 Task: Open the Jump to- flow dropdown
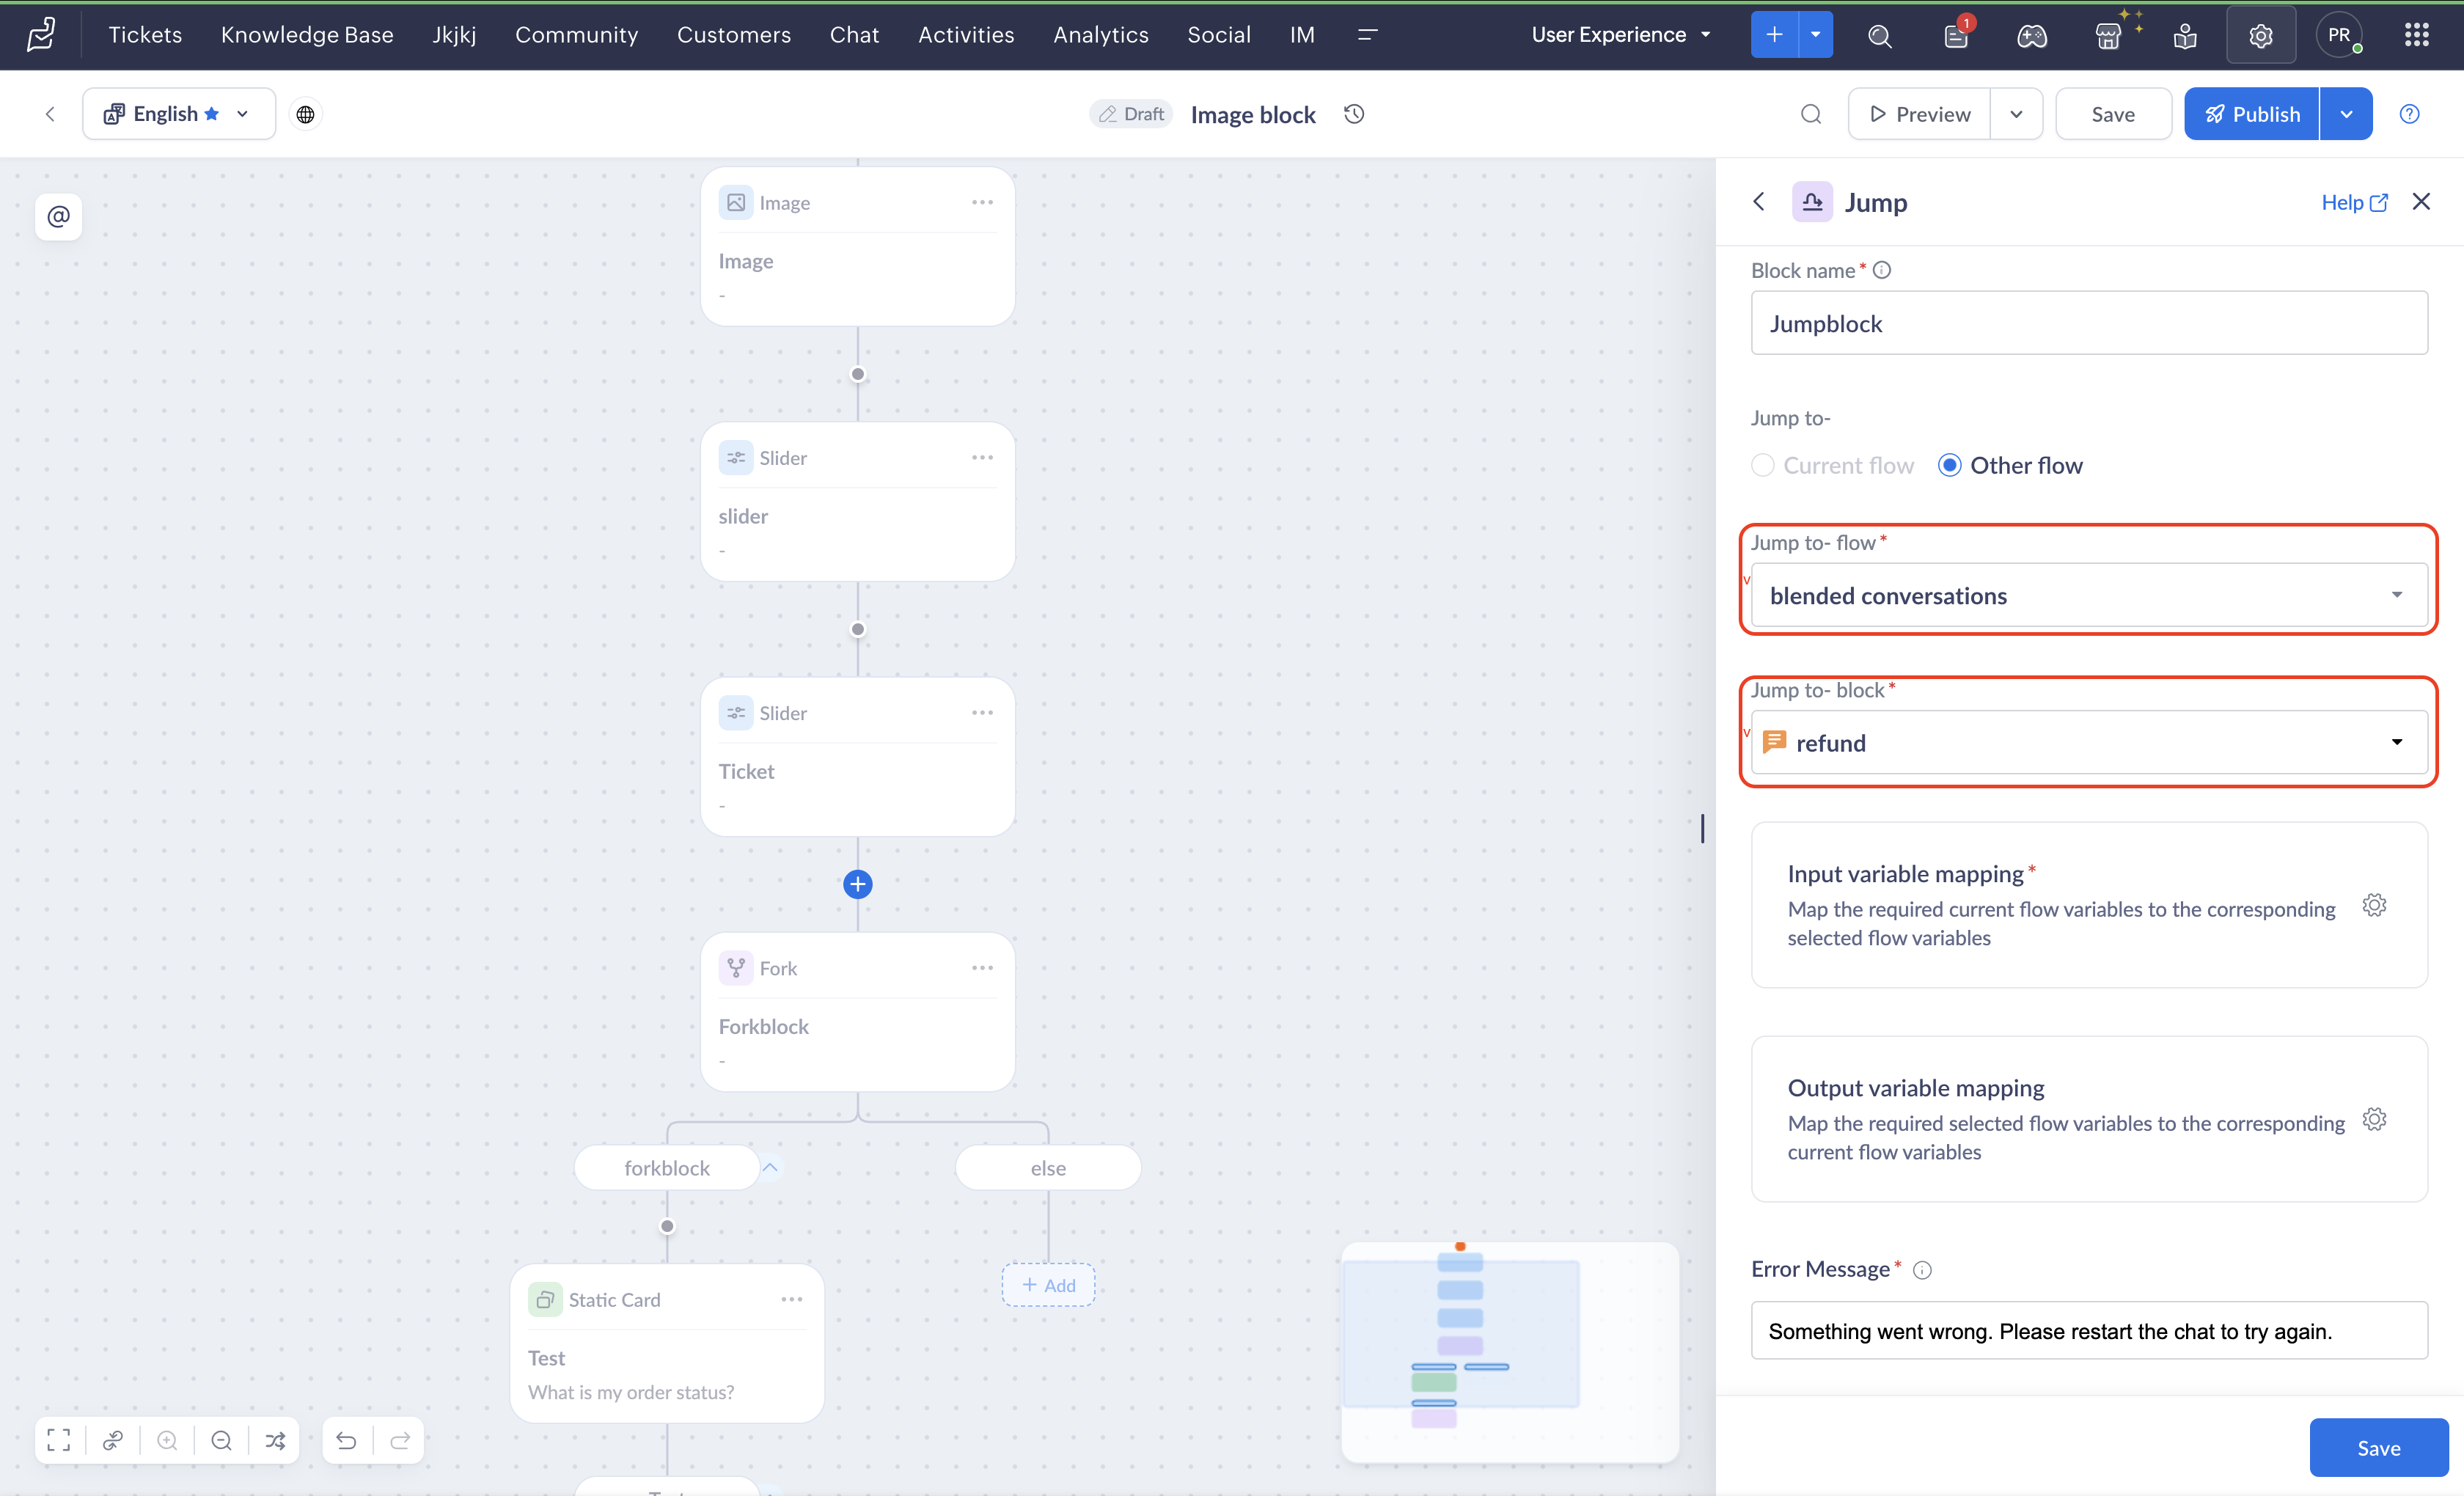pos(2090,595)
